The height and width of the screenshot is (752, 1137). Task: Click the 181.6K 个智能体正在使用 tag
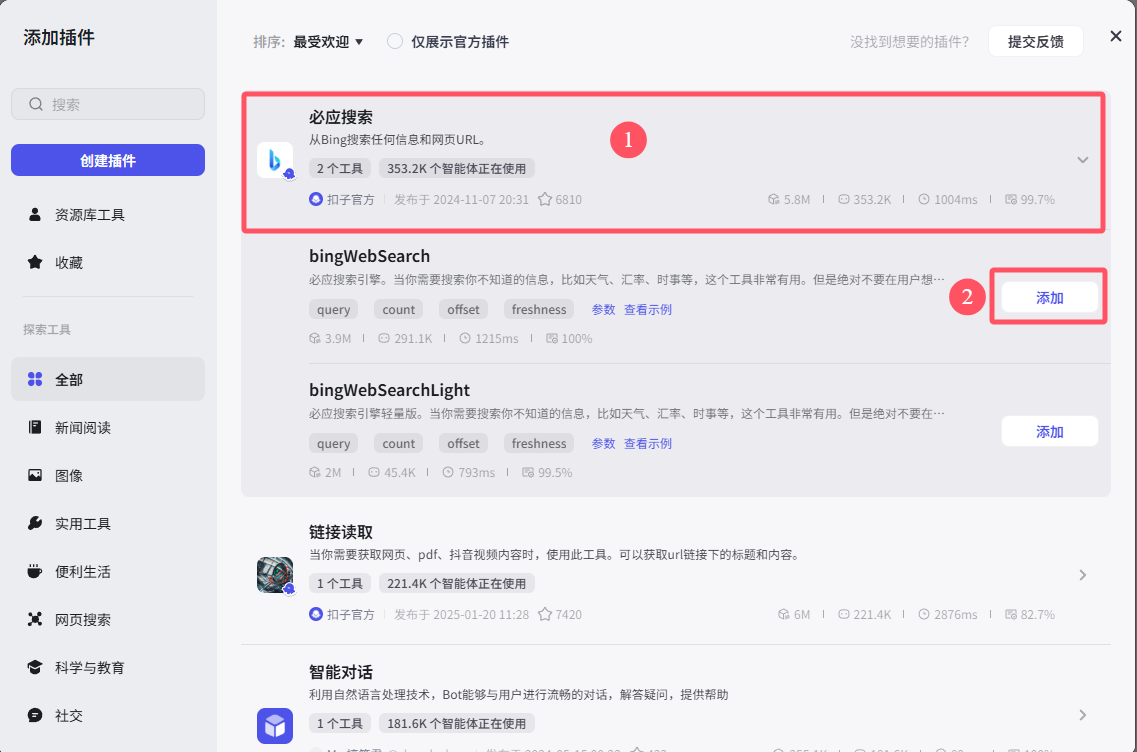point(456,723)
